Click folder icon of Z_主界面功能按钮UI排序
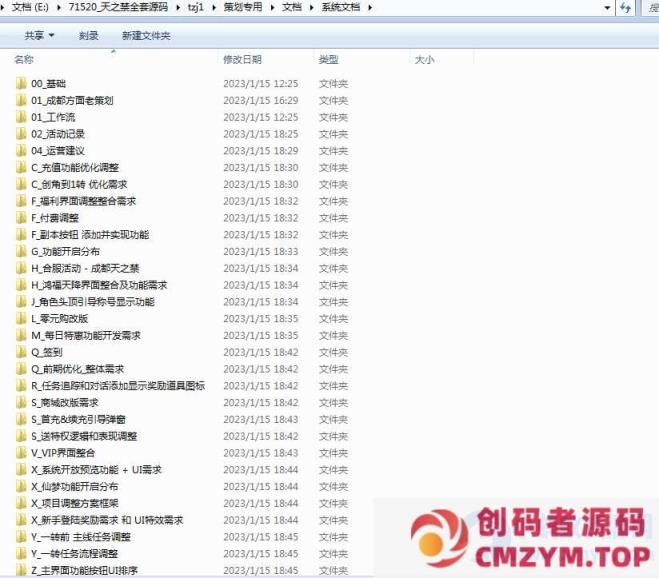This screenshot has width=659, height=578. (x=21, y=570)
